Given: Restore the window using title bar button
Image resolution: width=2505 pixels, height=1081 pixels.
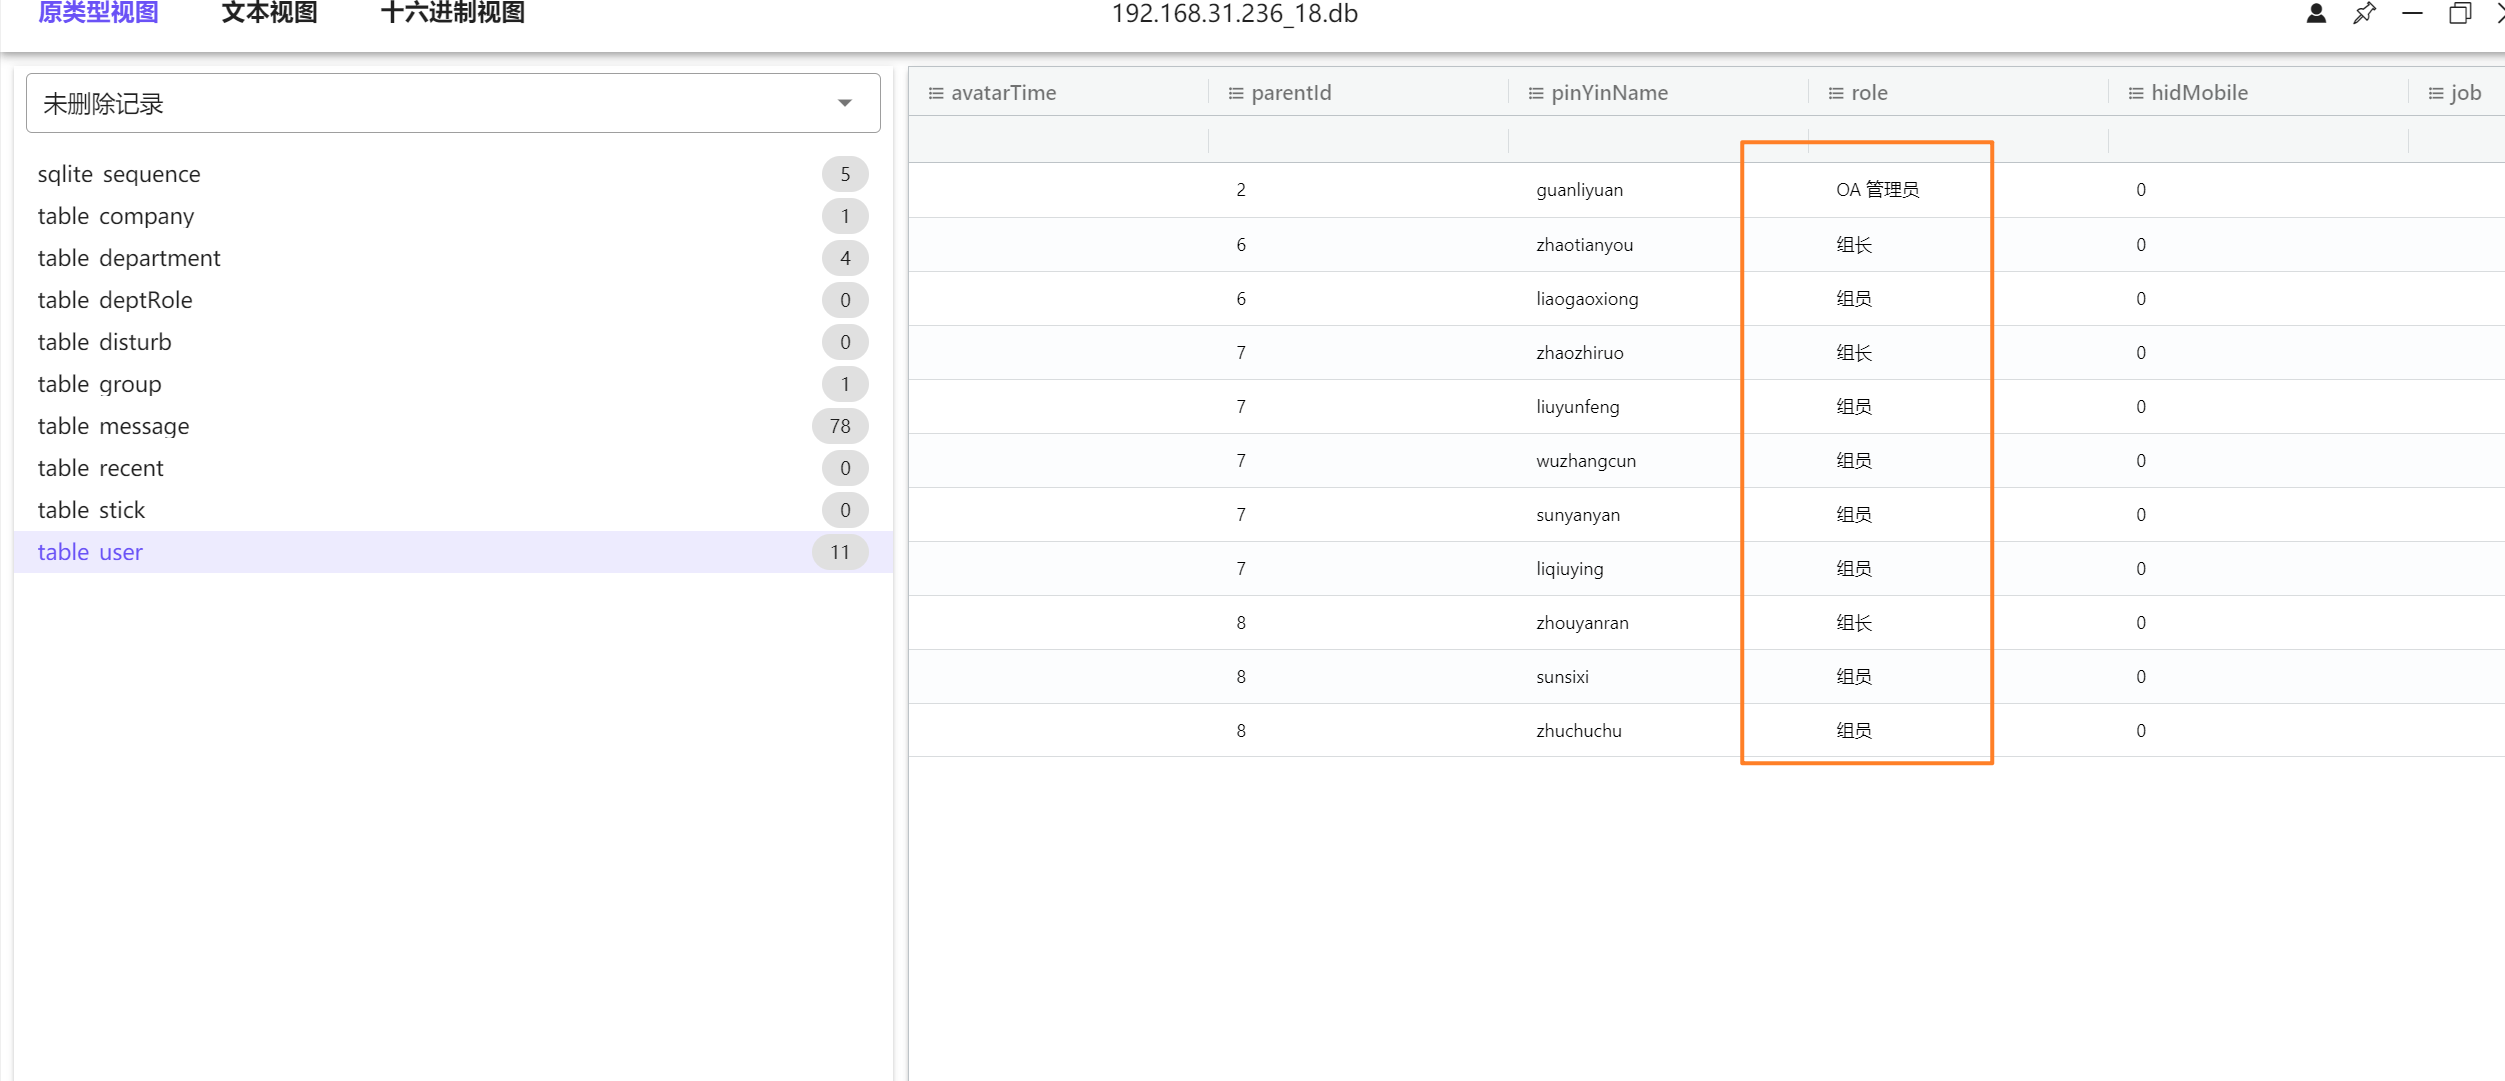Looking at the screenshot, I should tap(2460, 14).
